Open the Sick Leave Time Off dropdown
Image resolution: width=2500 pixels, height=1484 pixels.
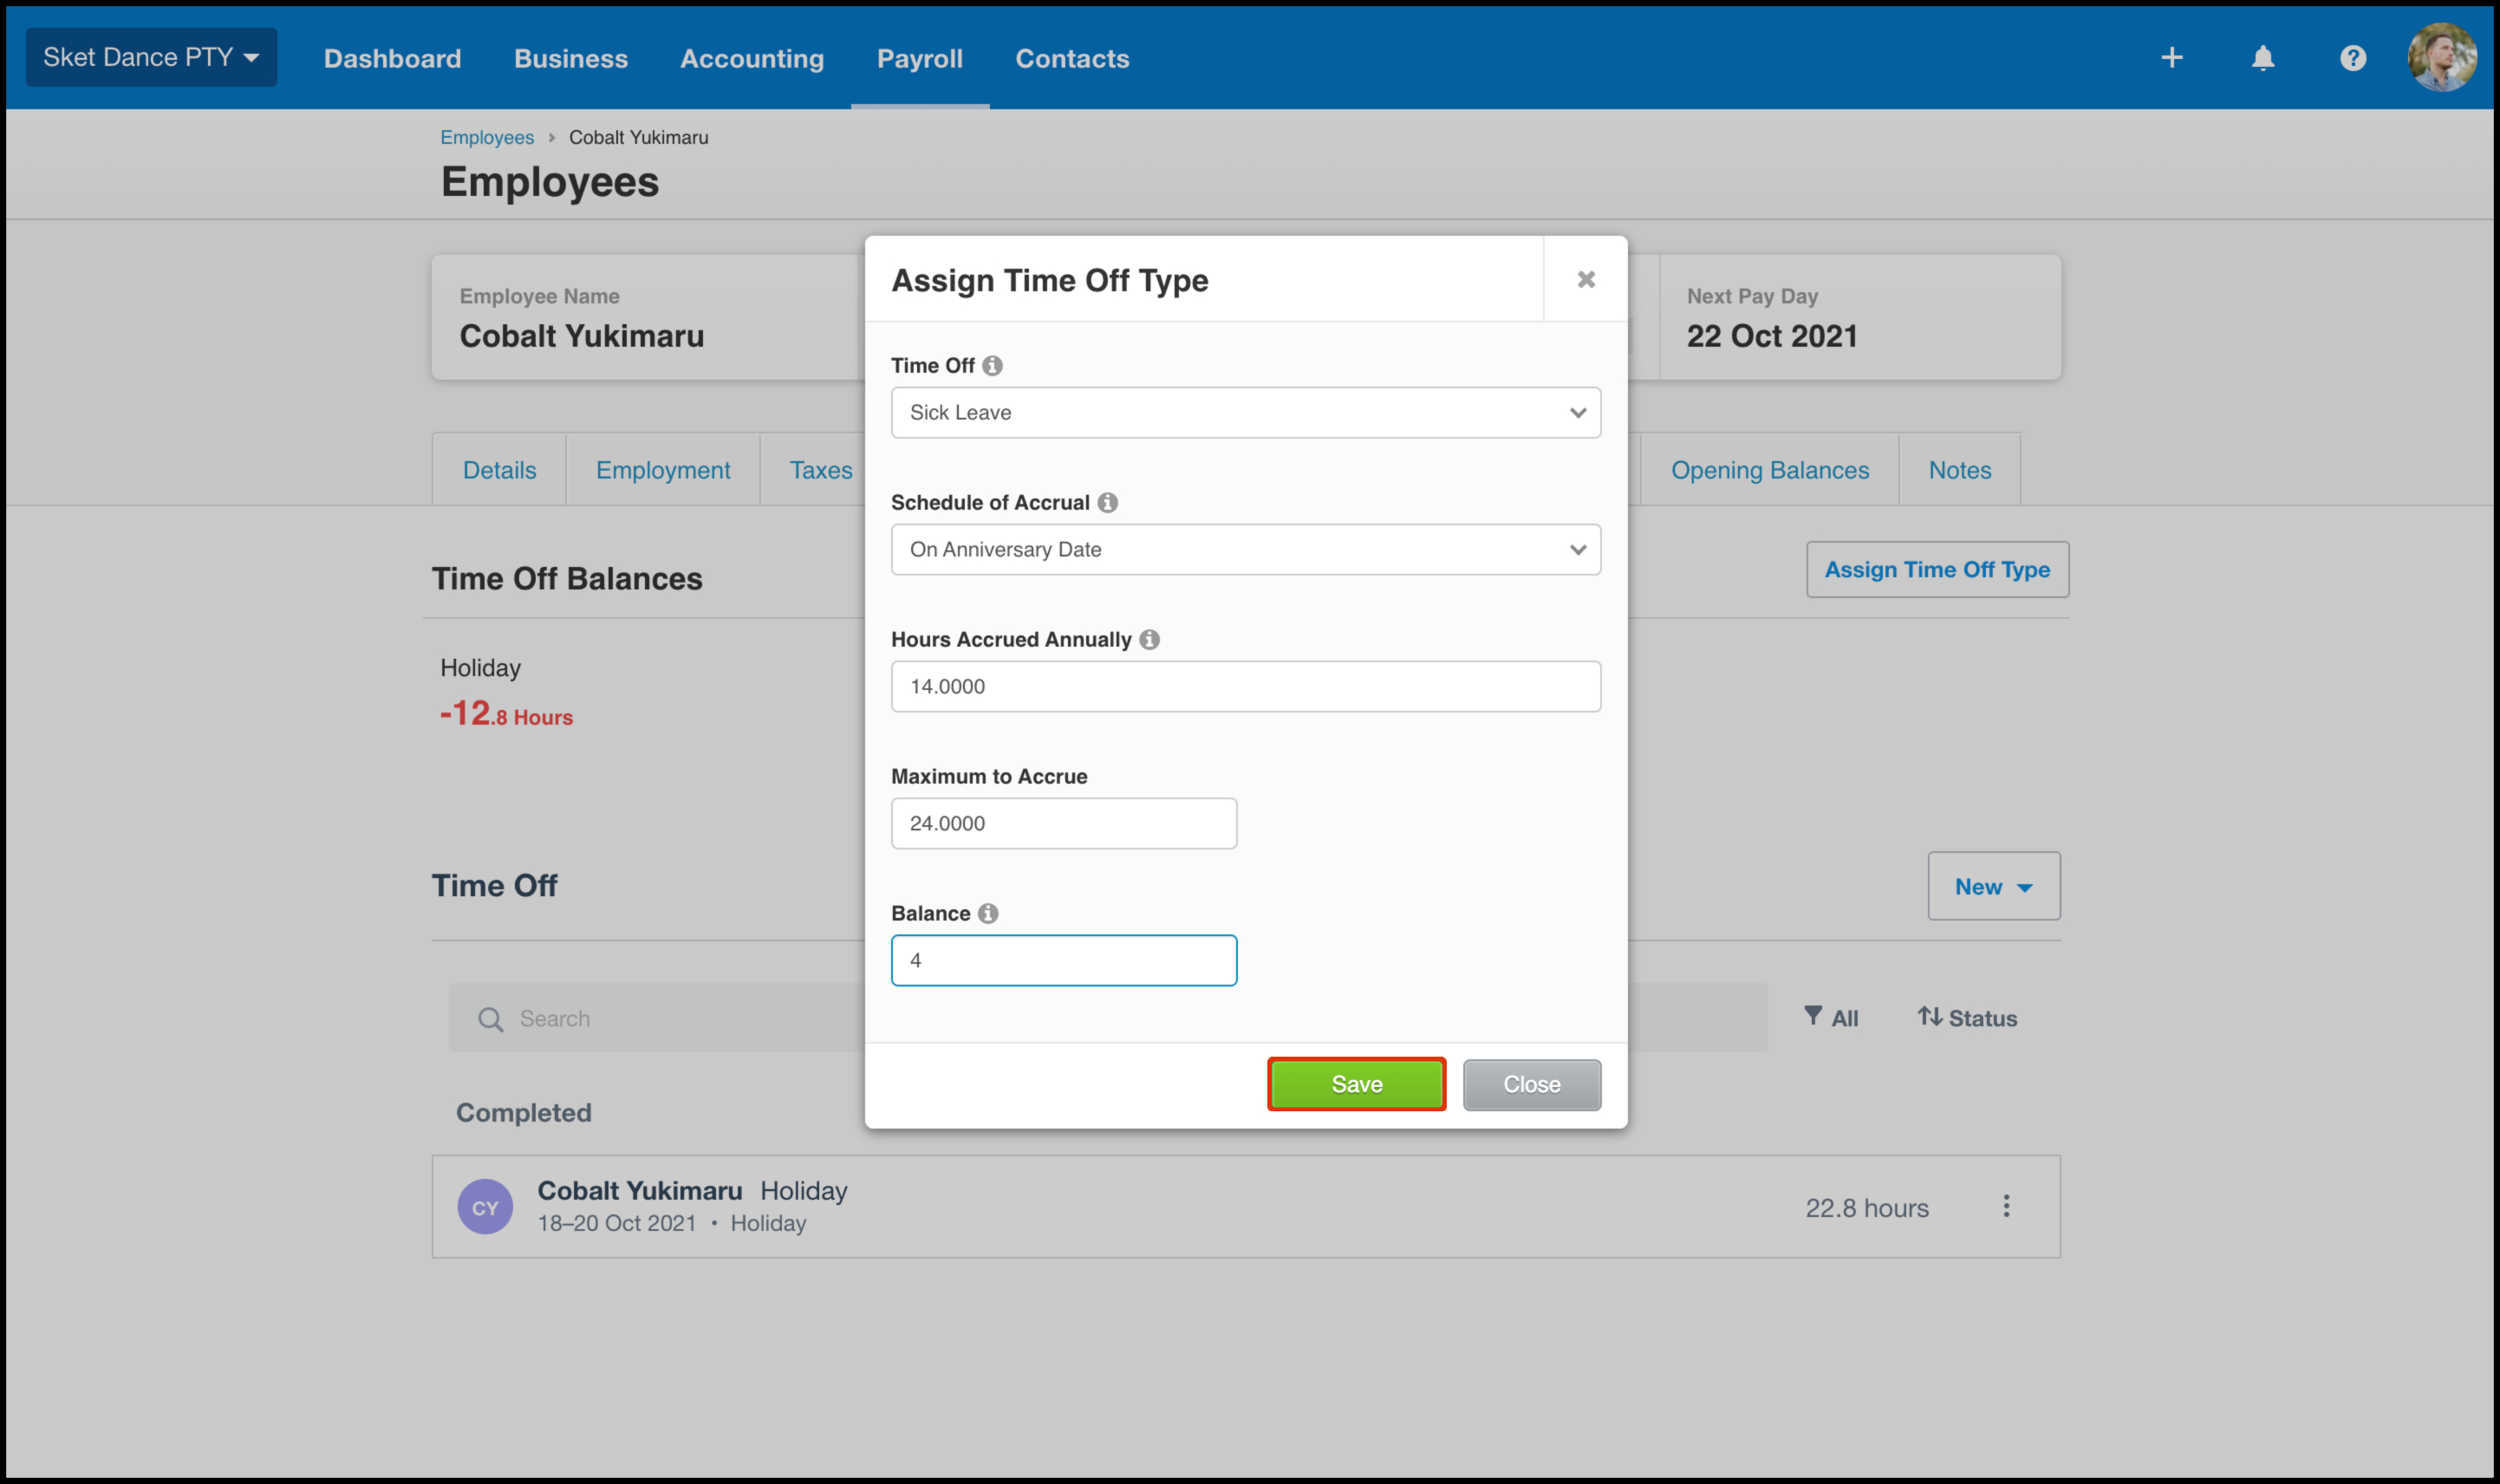click(1245, 413)
